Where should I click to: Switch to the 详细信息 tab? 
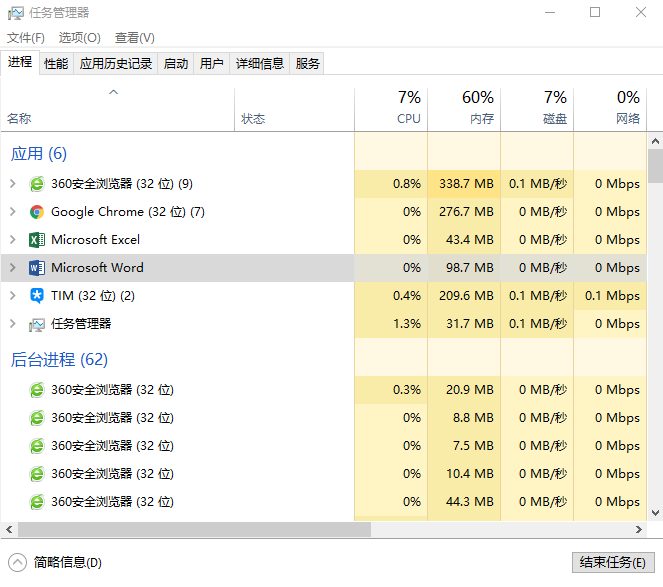click(x=260, y=64)
